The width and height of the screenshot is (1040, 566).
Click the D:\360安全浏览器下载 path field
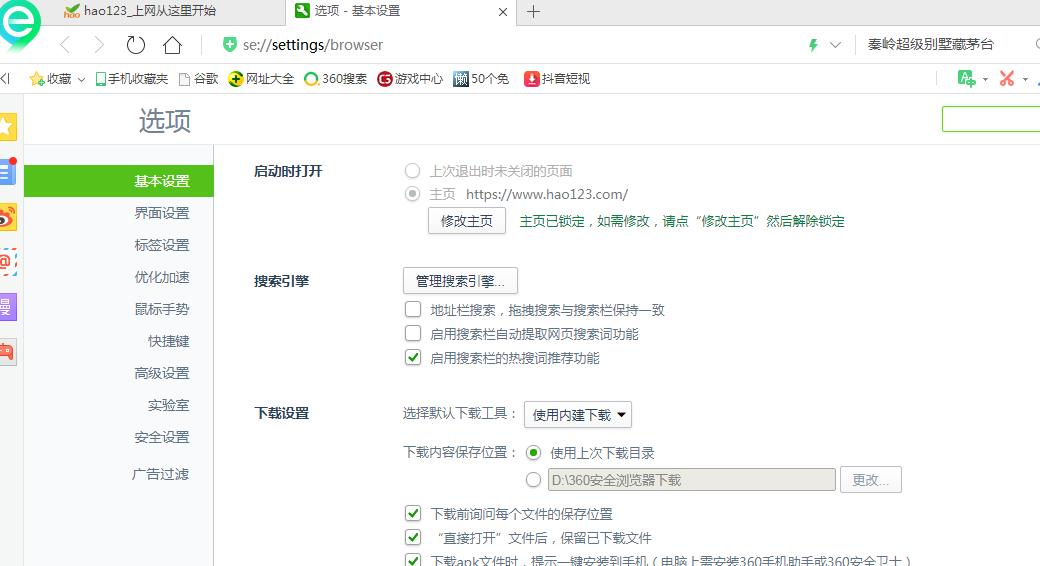pyautogui.click(x=691, y=480)
